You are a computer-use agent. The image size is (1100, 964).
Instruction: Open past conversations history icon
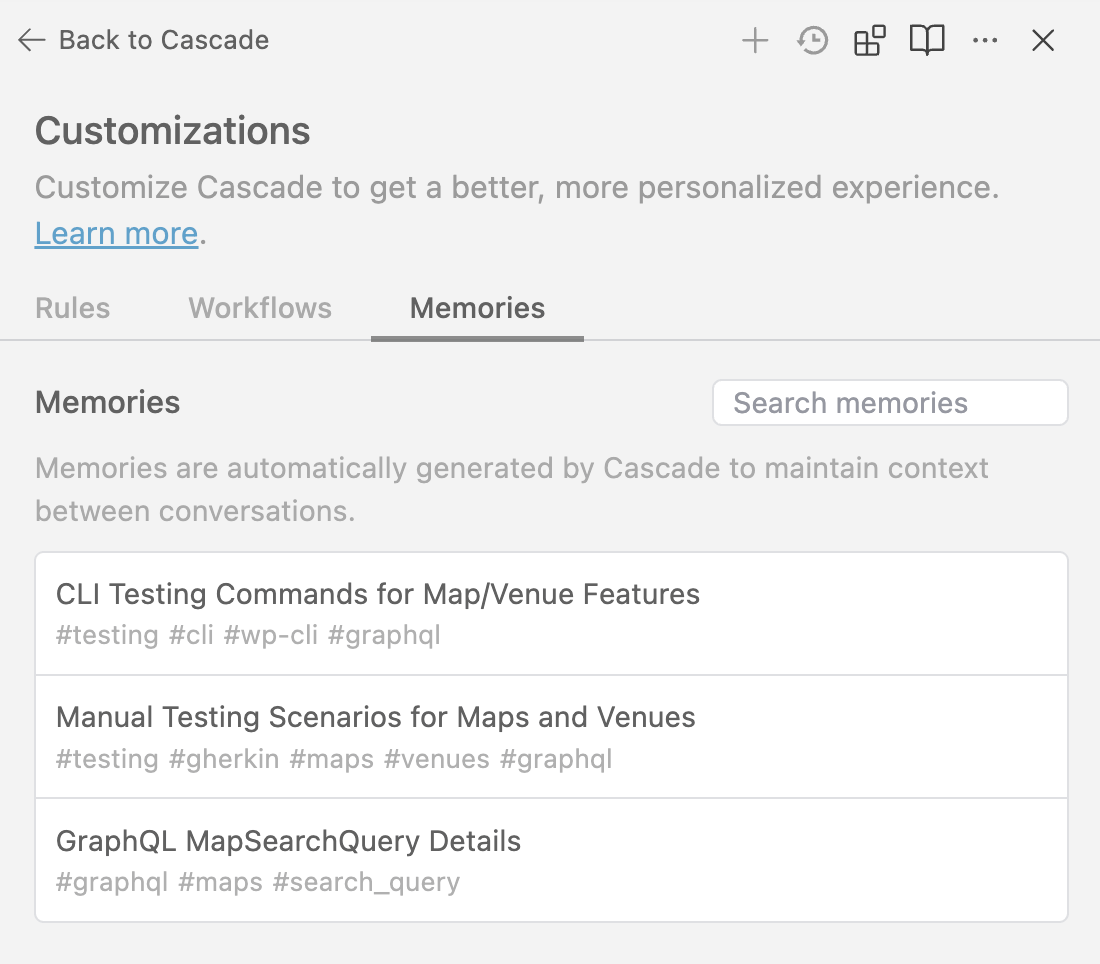click(812, 41)
